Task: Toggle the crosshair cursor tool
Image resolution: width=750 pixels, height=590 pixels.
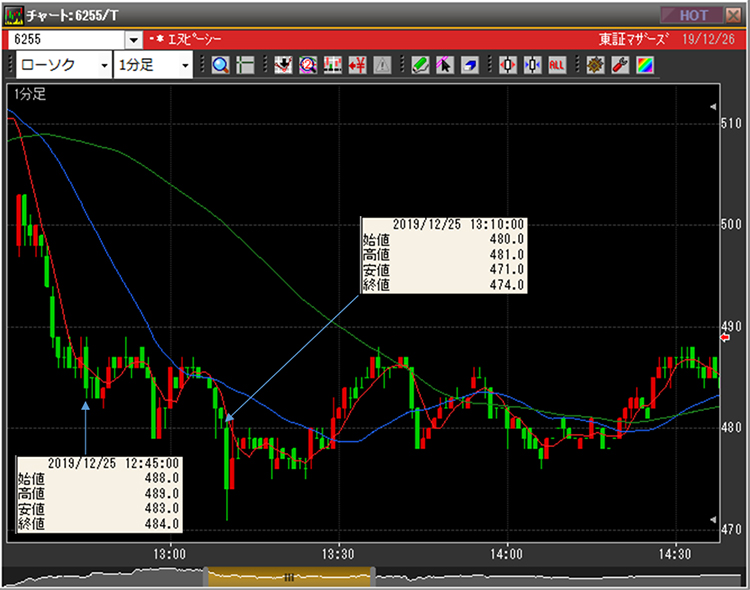Action: point(245,65)
